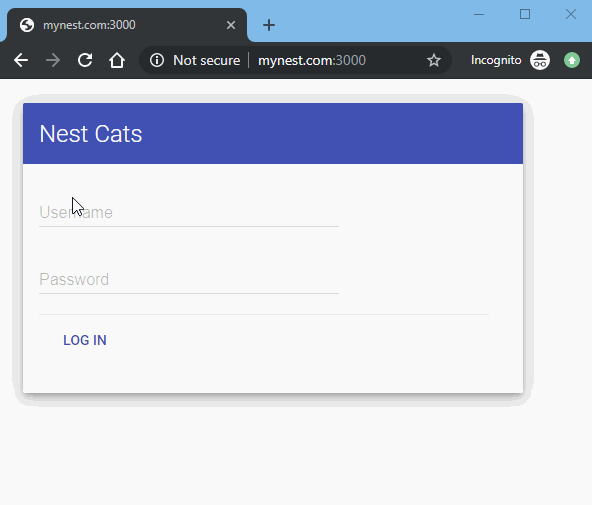592x505 pixels.
Task: Focus the Username field
Action: [x=189, y=212]
